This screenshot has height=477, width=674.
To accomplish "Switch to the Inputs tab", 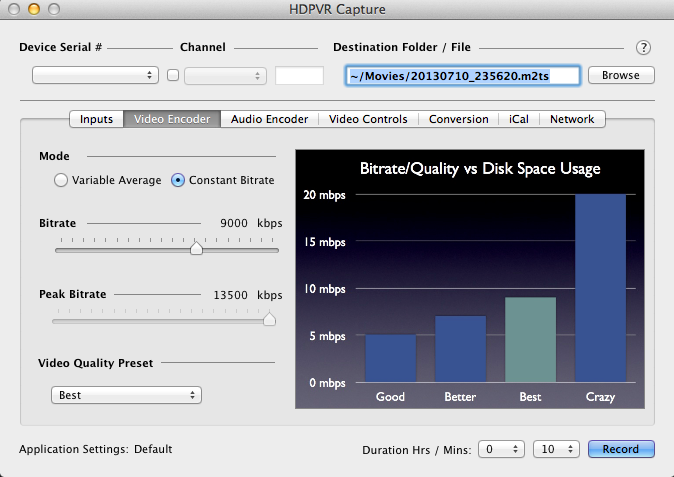I will click(96, 119).
